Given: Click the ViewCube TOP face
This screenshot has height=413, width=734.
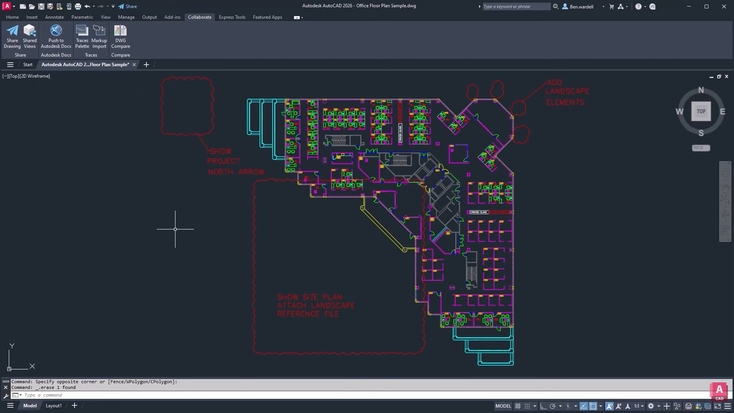Looking at the screenshot, I should click(x=701, y=112).
